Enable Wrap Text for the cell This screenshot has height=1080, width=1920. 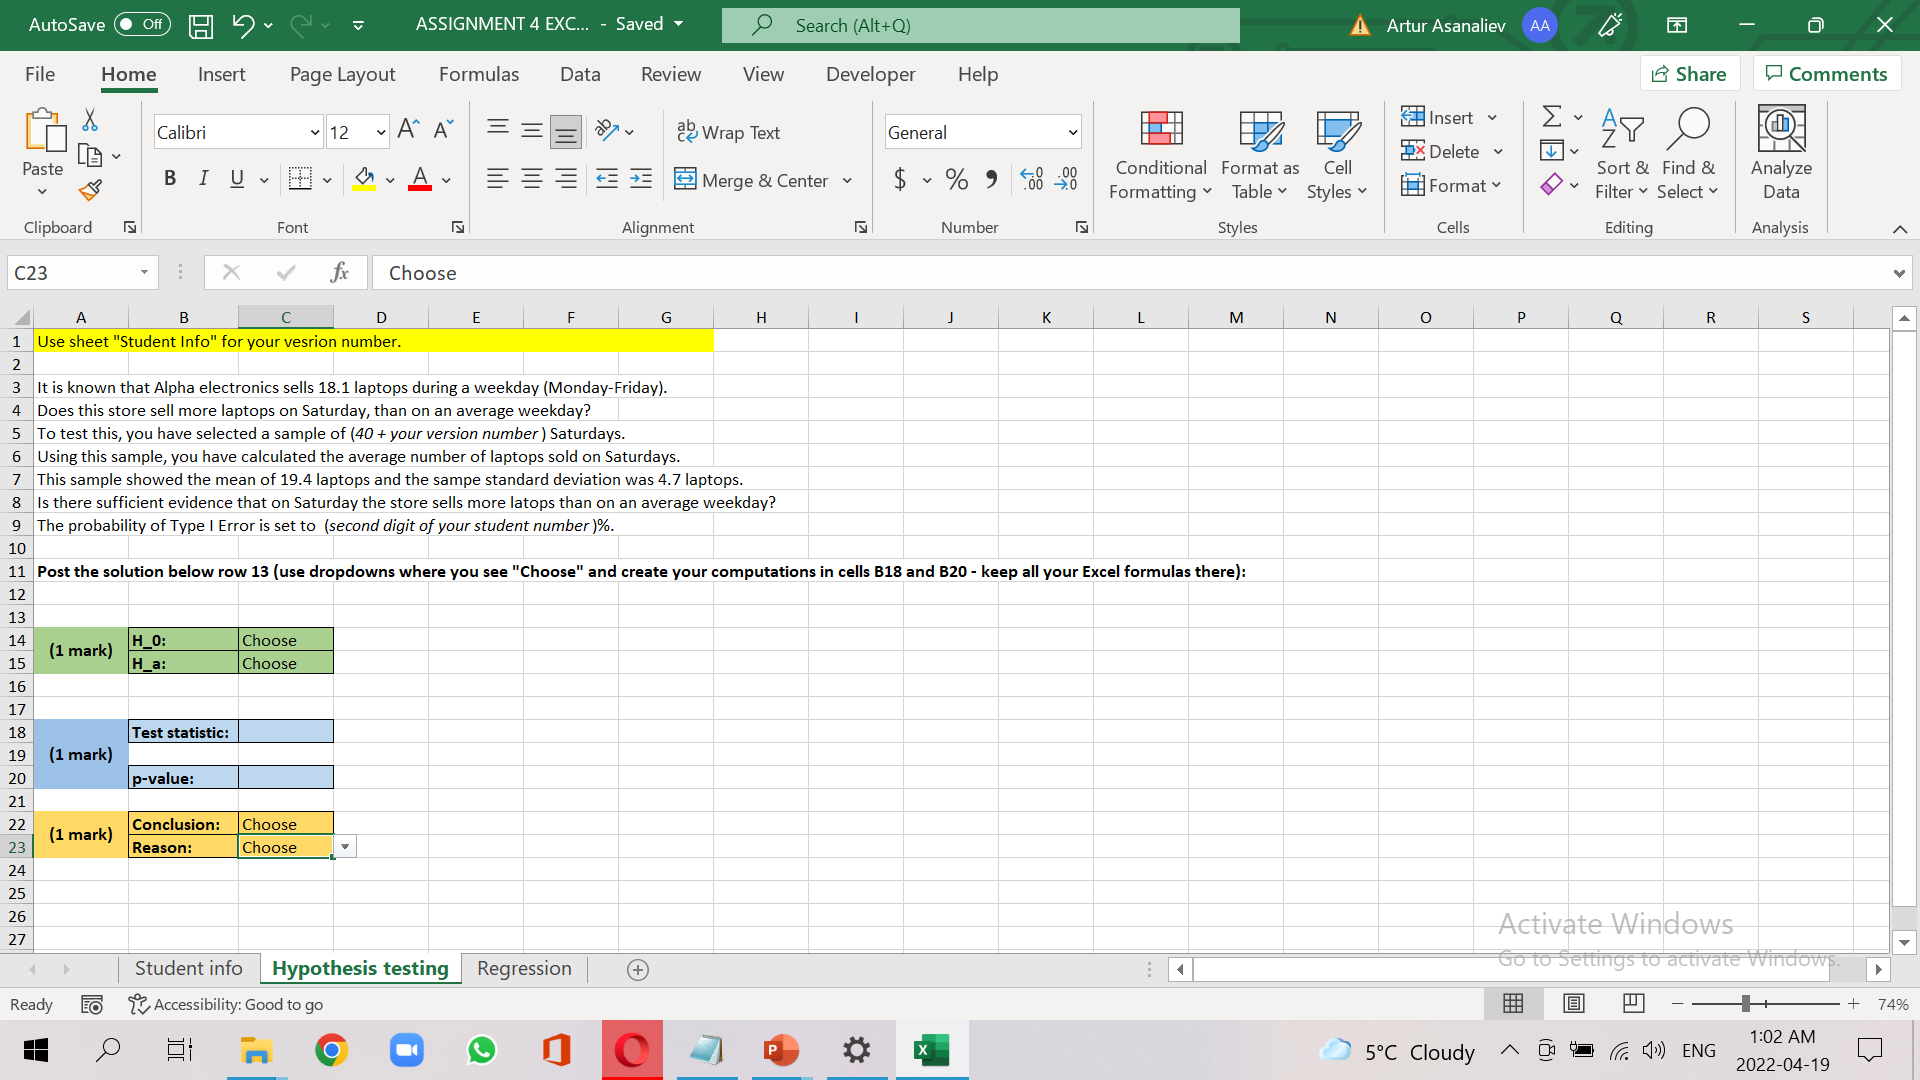[729, 131]
